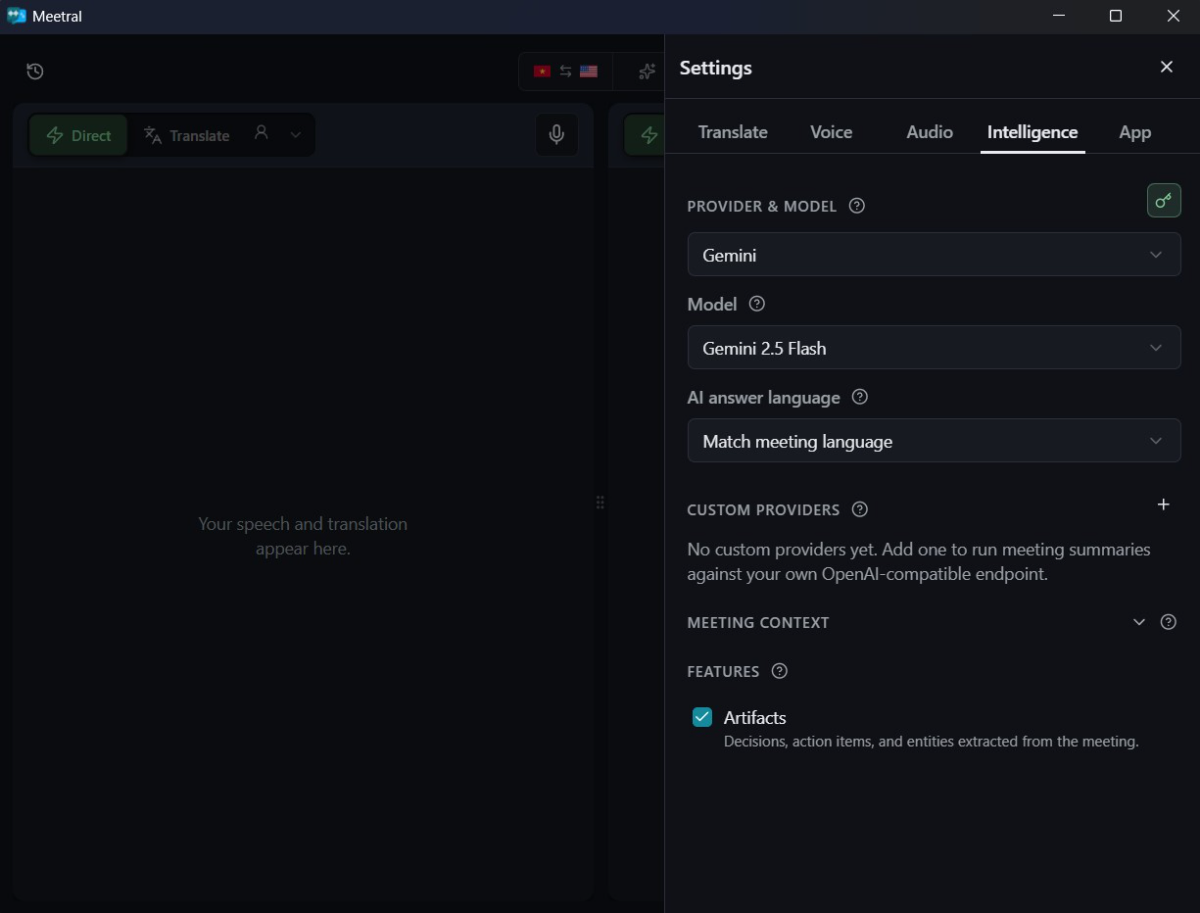Screen dimensions: 1200x913
Task: Click the 'No custom providers yet' description text
Action: coord(919,562)
